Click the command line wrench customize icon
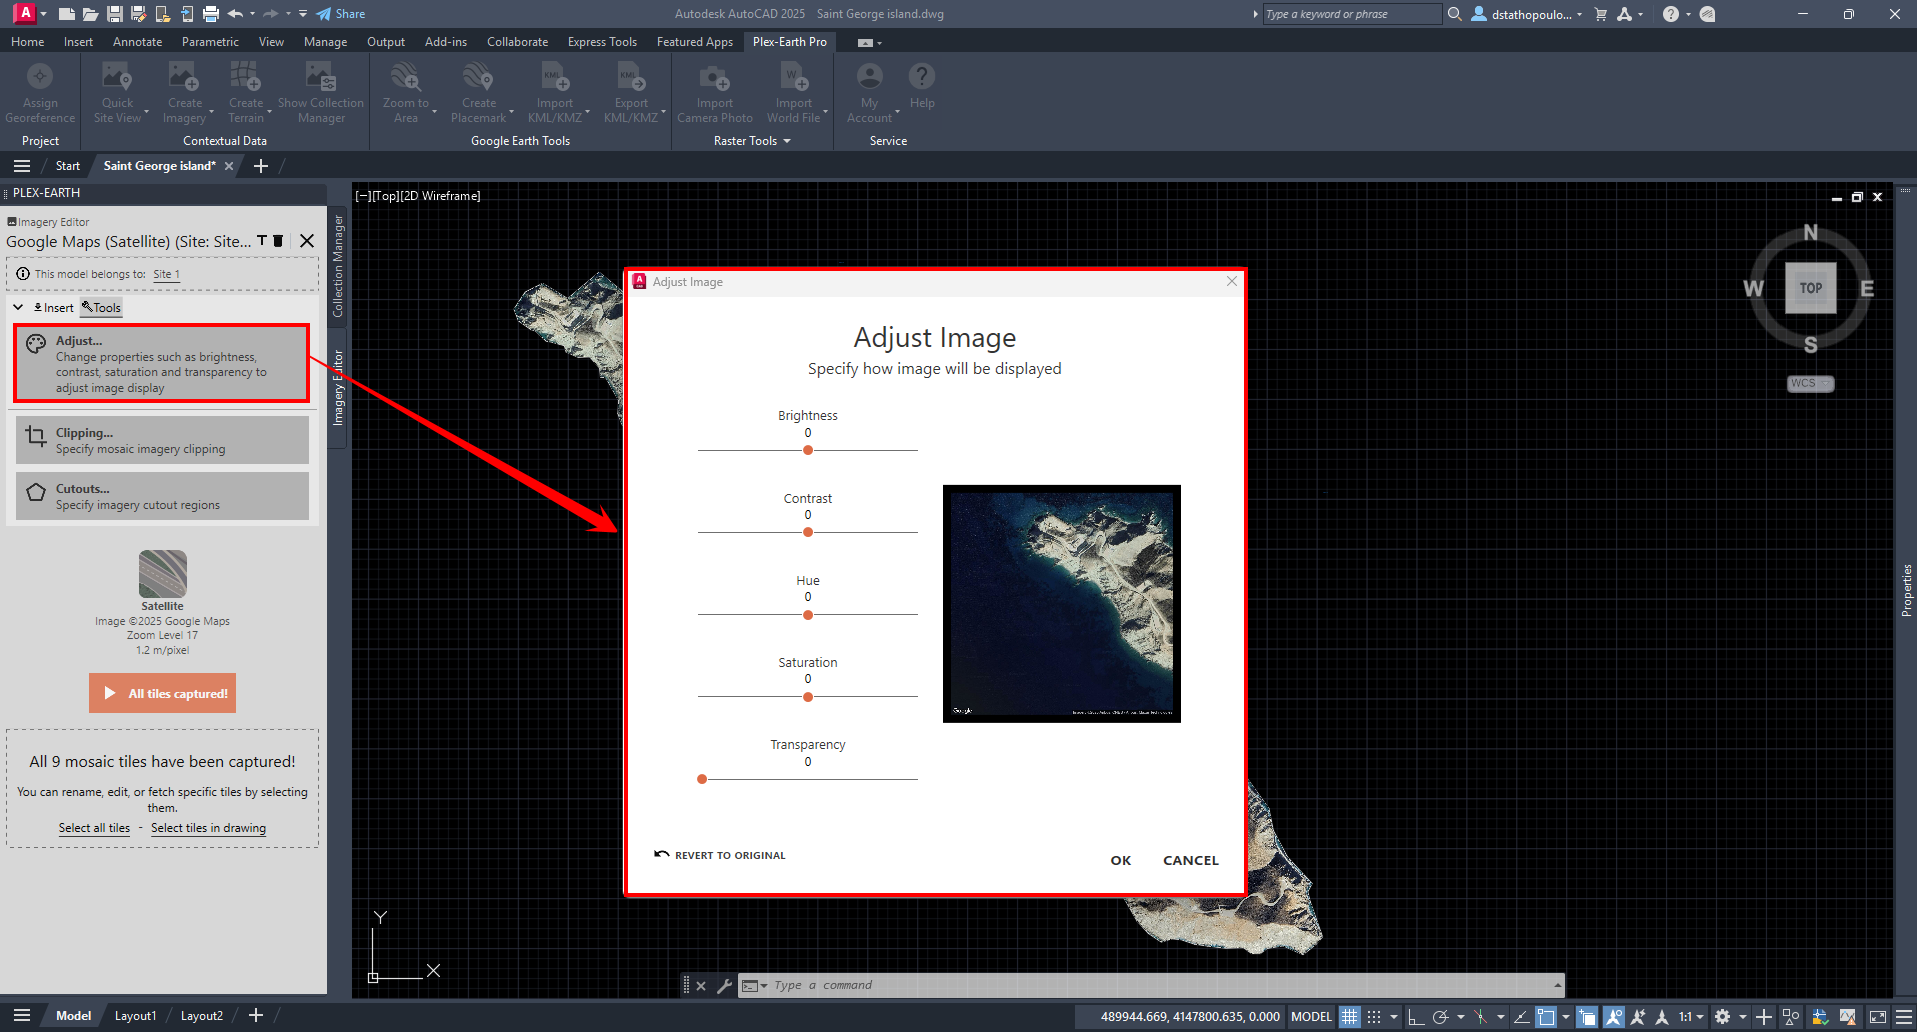1917x1032 pixels. pyautogui.click(x=725, y=986)
